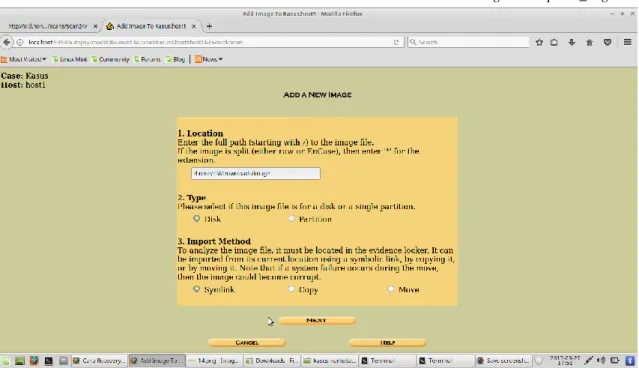The image size is (639, 368).
Task: Select the Partition type radio button
Action: click(291, 218)
